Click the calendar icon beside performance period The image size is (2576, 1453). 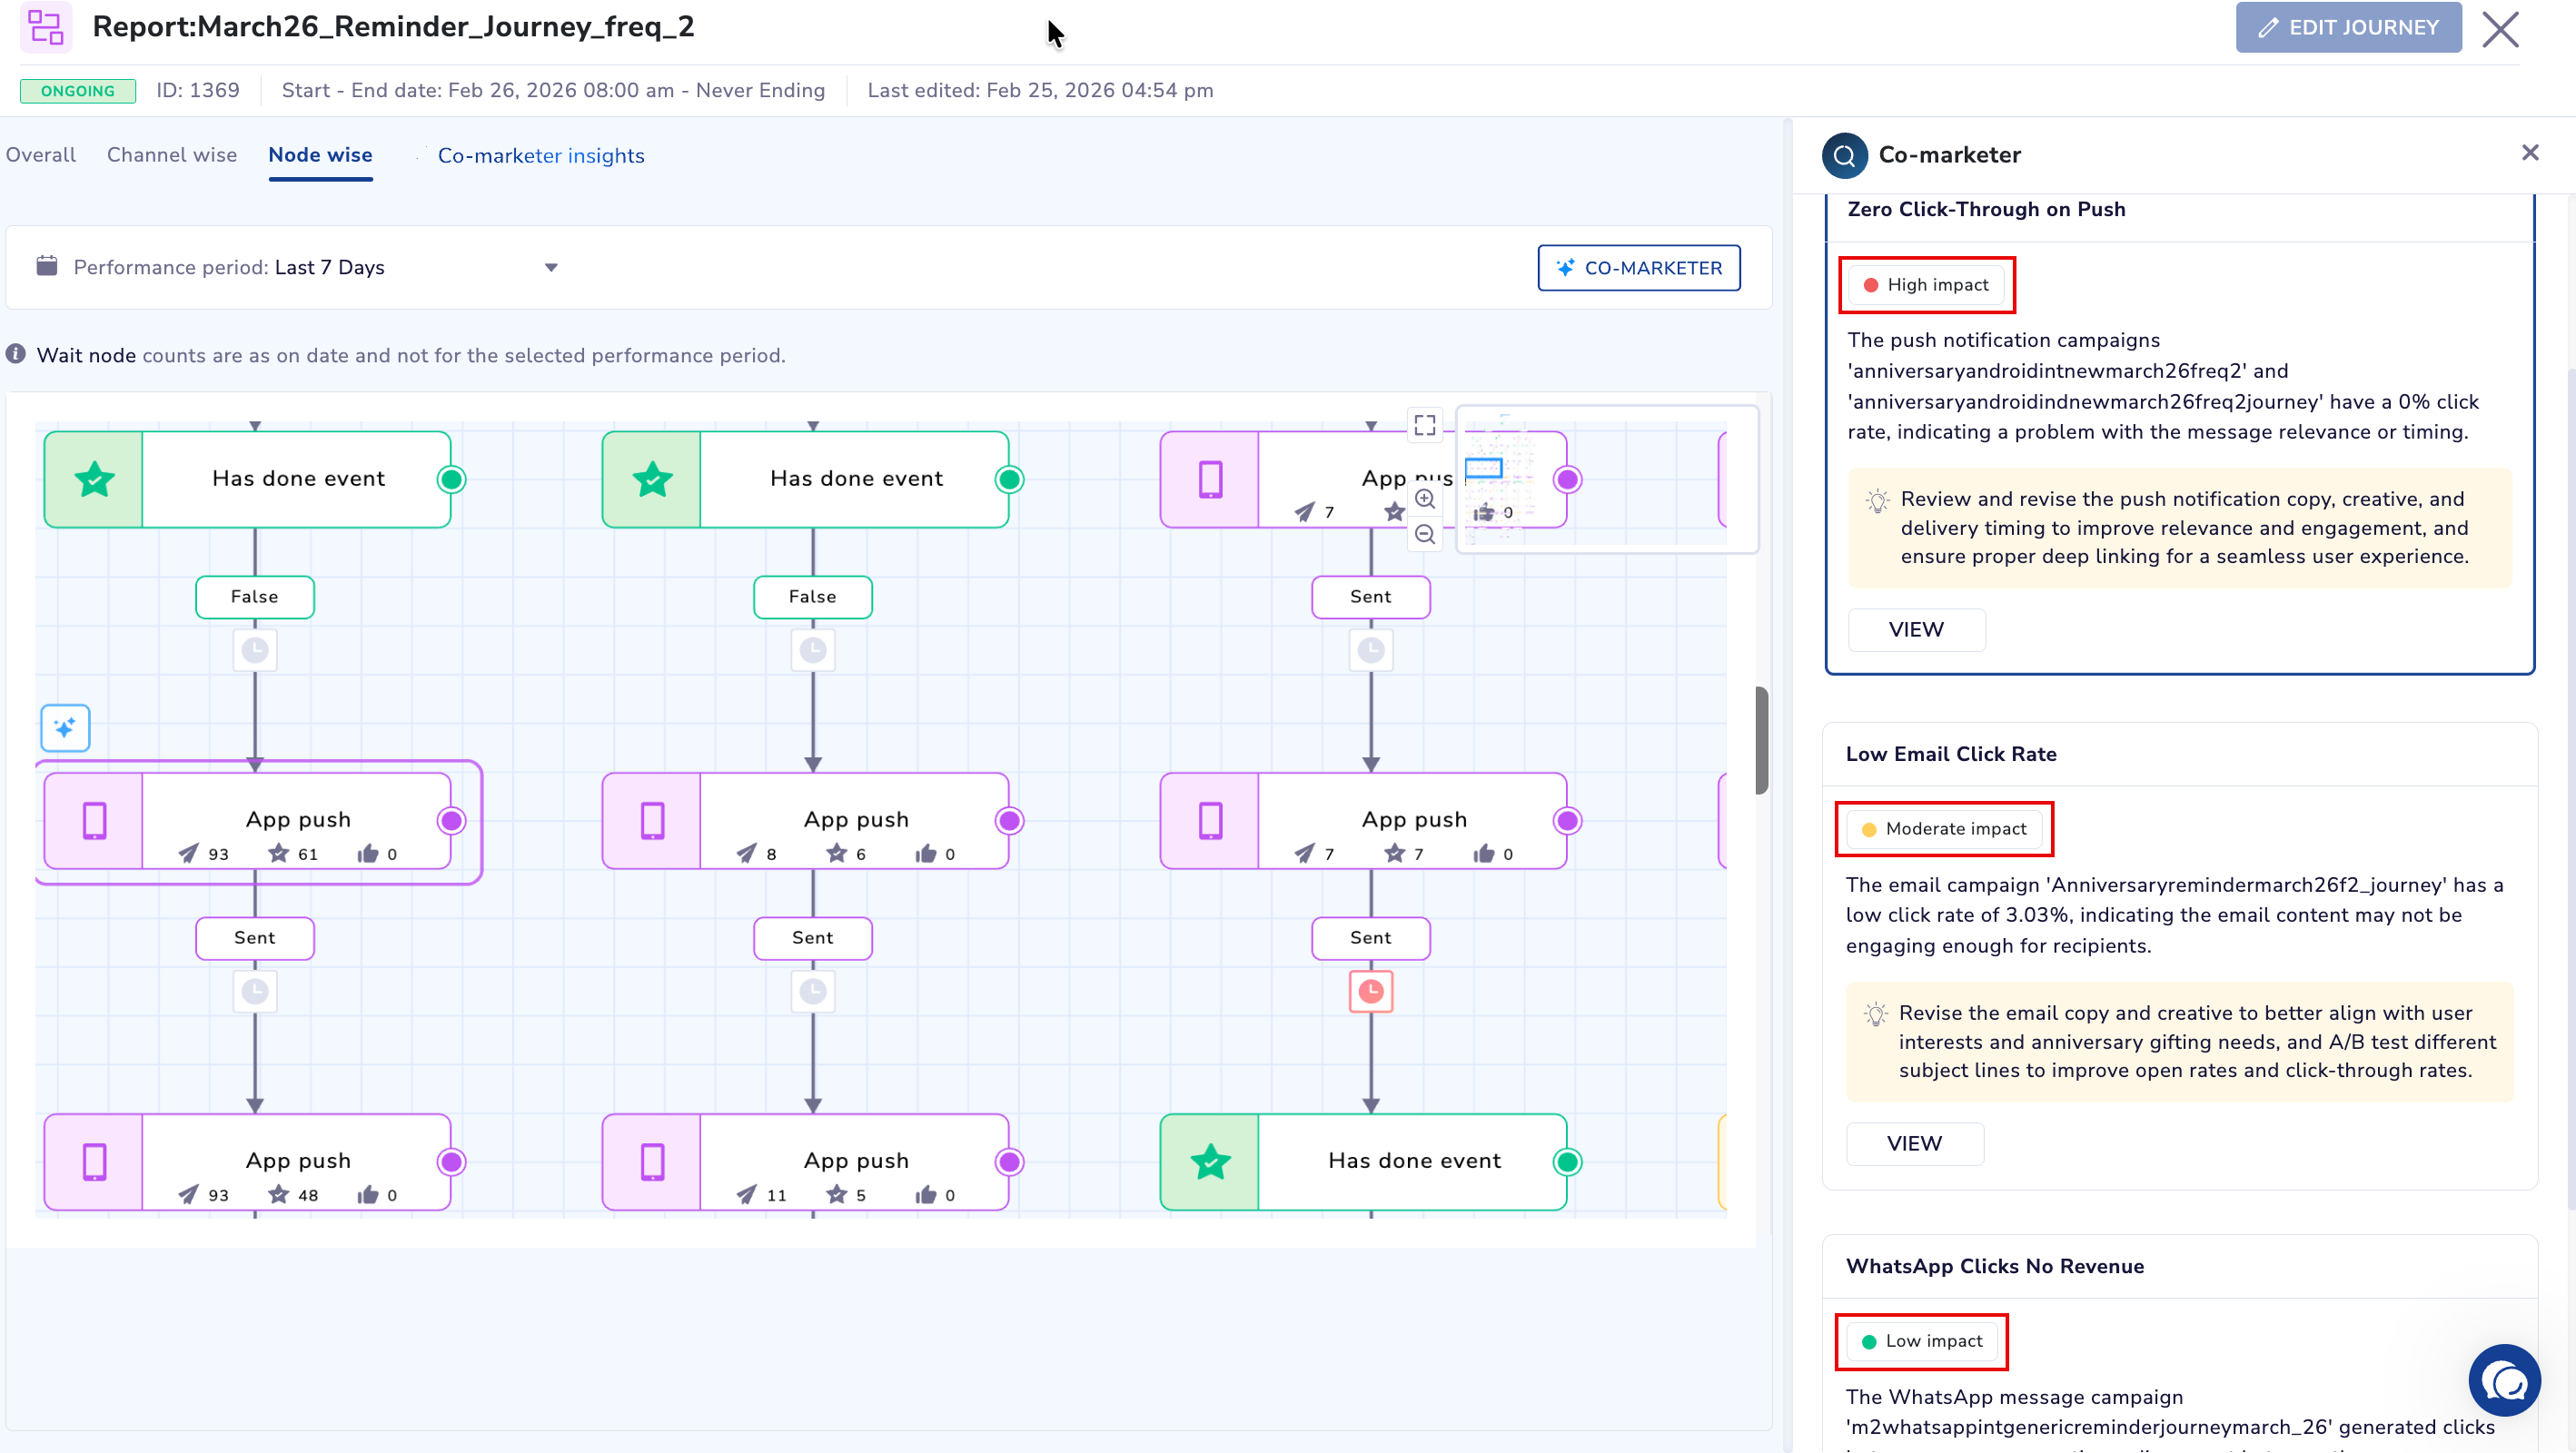(46, 266)
